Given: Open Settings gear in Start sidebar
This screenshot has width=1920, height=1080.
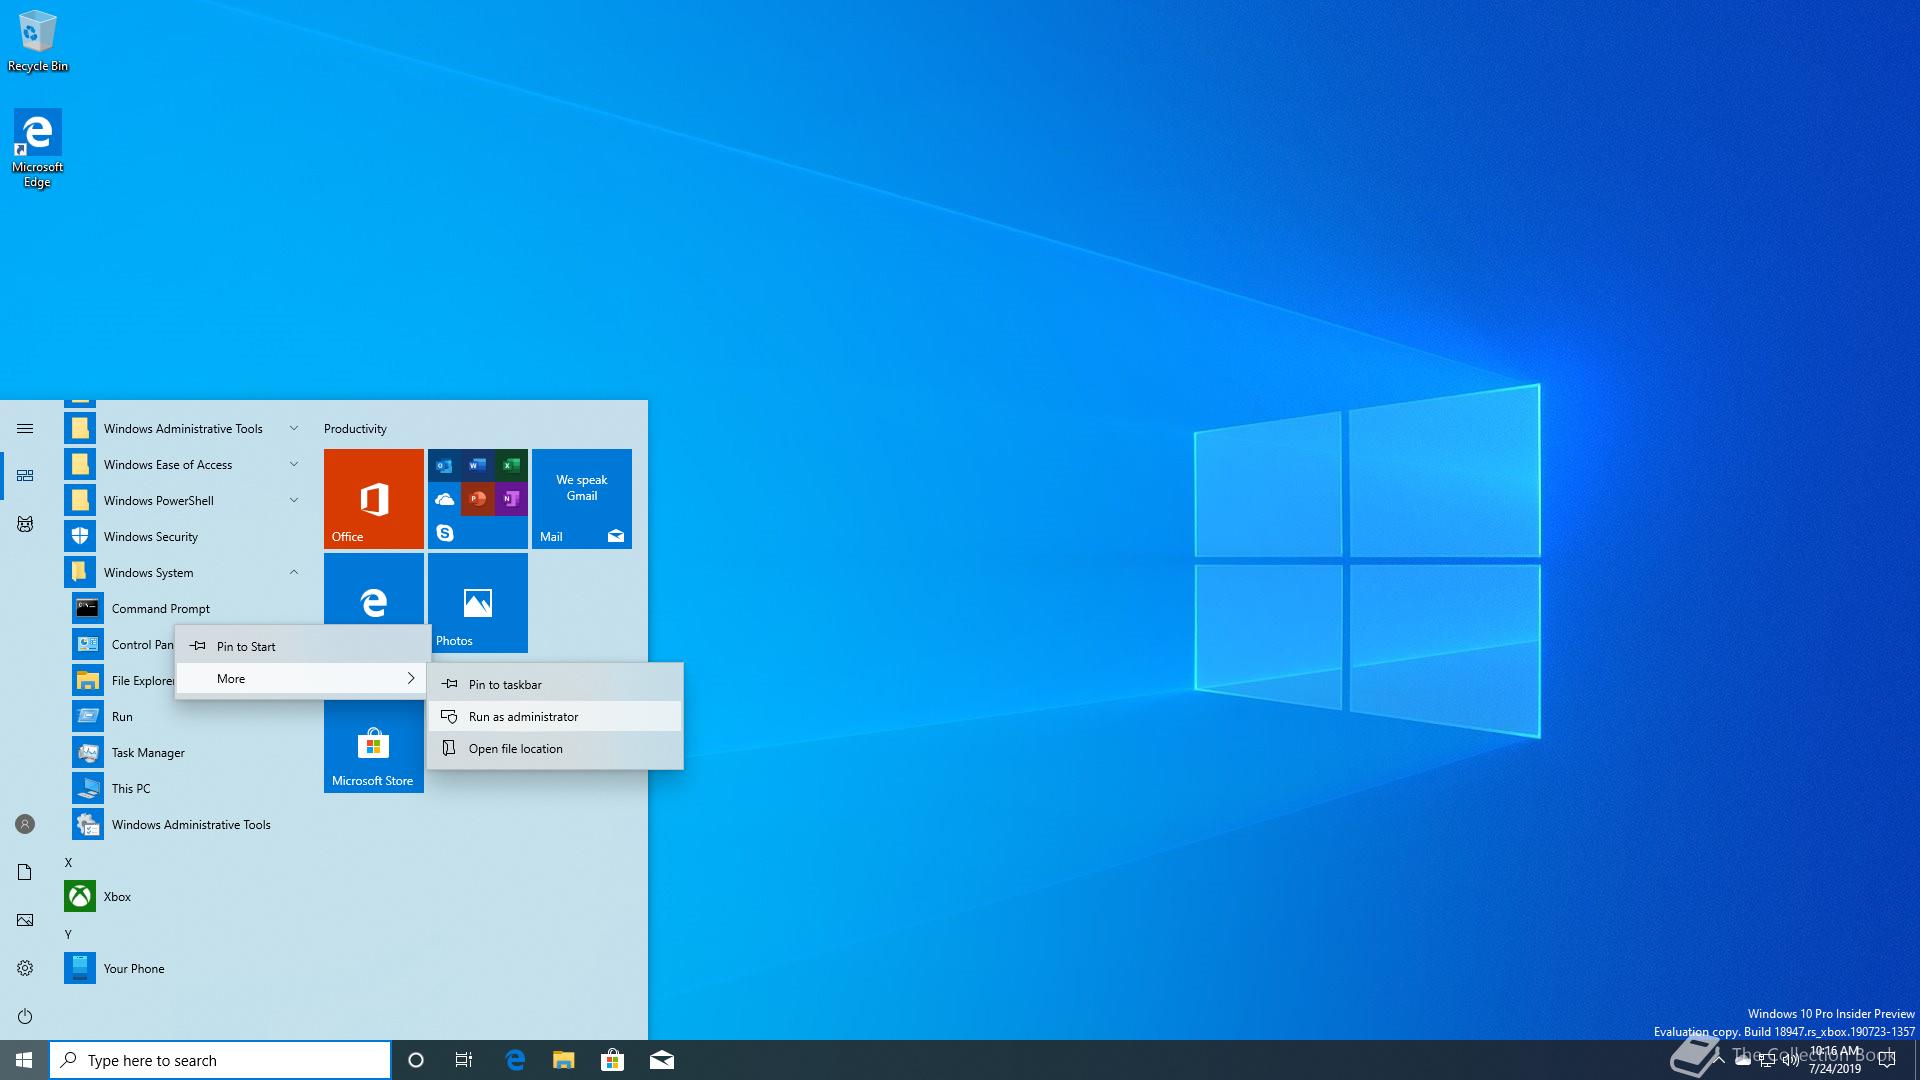Looking at the screenshot, I should coord(25,968).
